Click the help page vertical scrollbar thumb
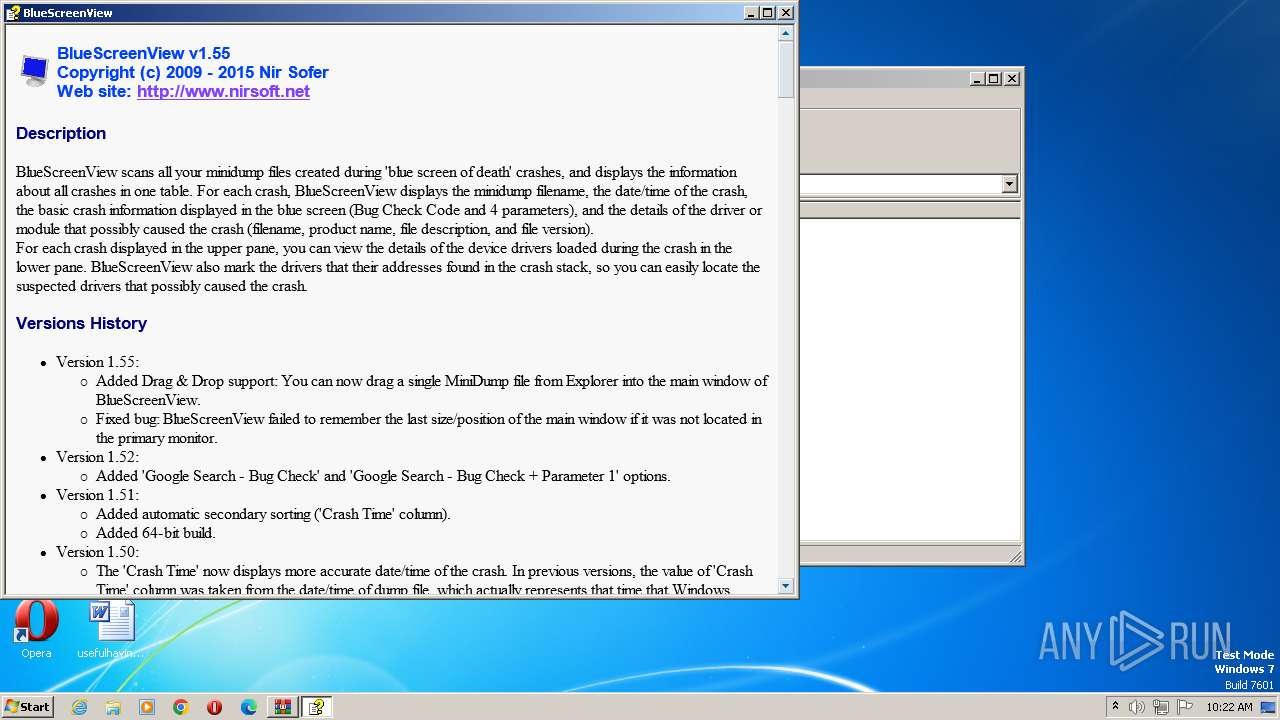Viewport: 1280px width, 720px height. [x=786, y=69]
